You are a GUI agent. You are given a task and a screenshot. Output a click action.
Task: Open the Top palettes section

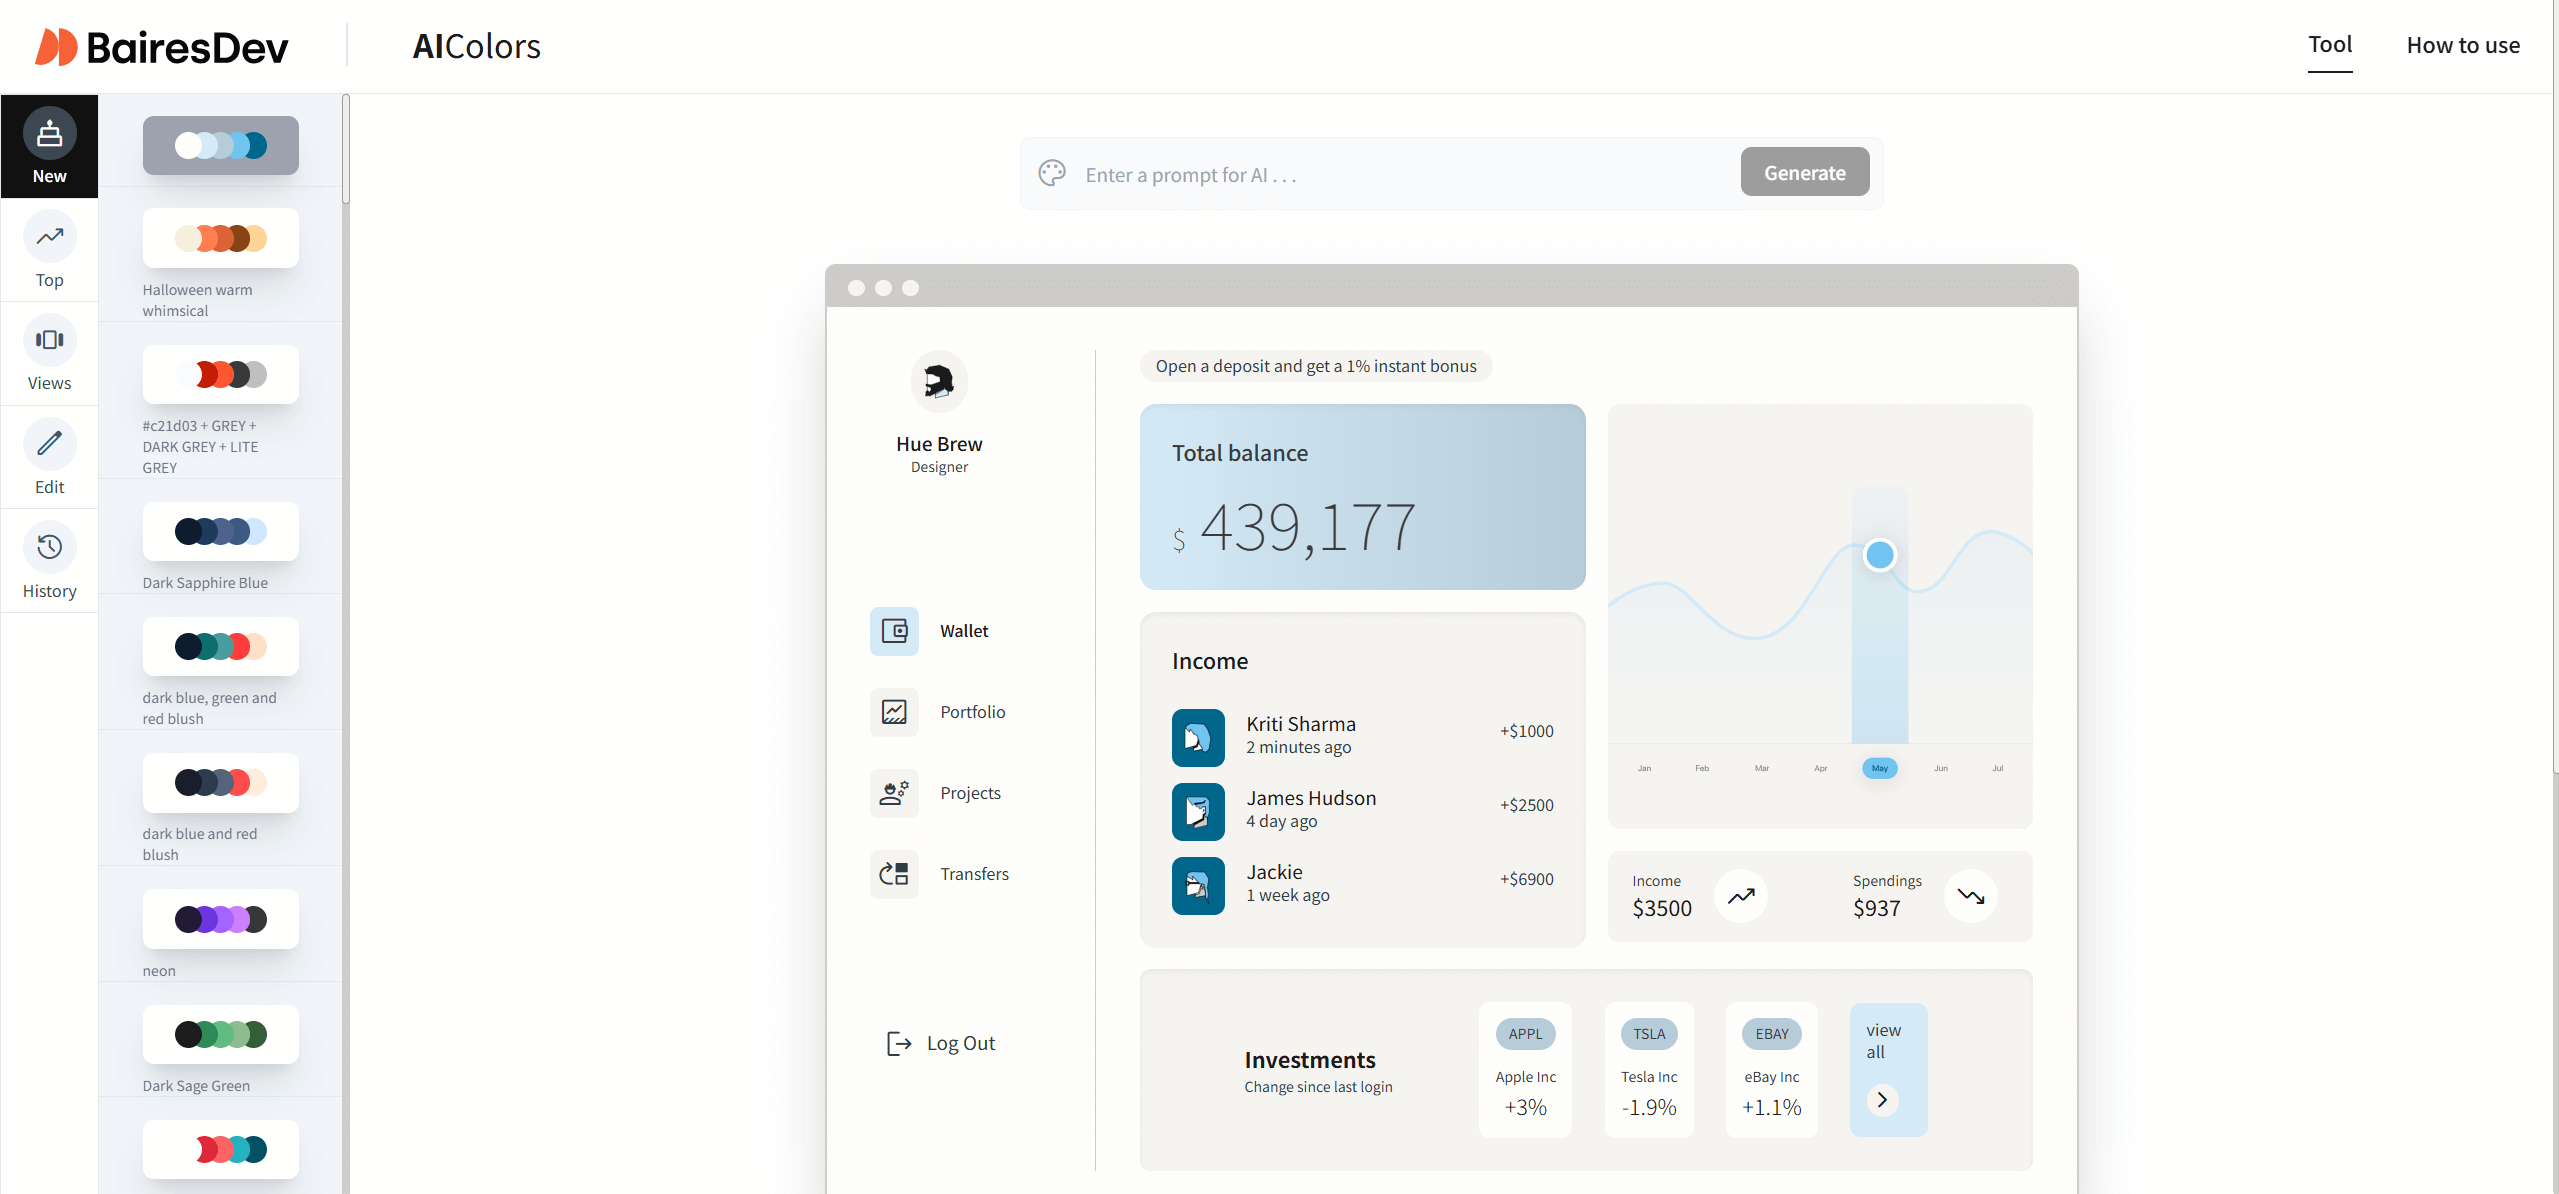click(x=49, y=238)
